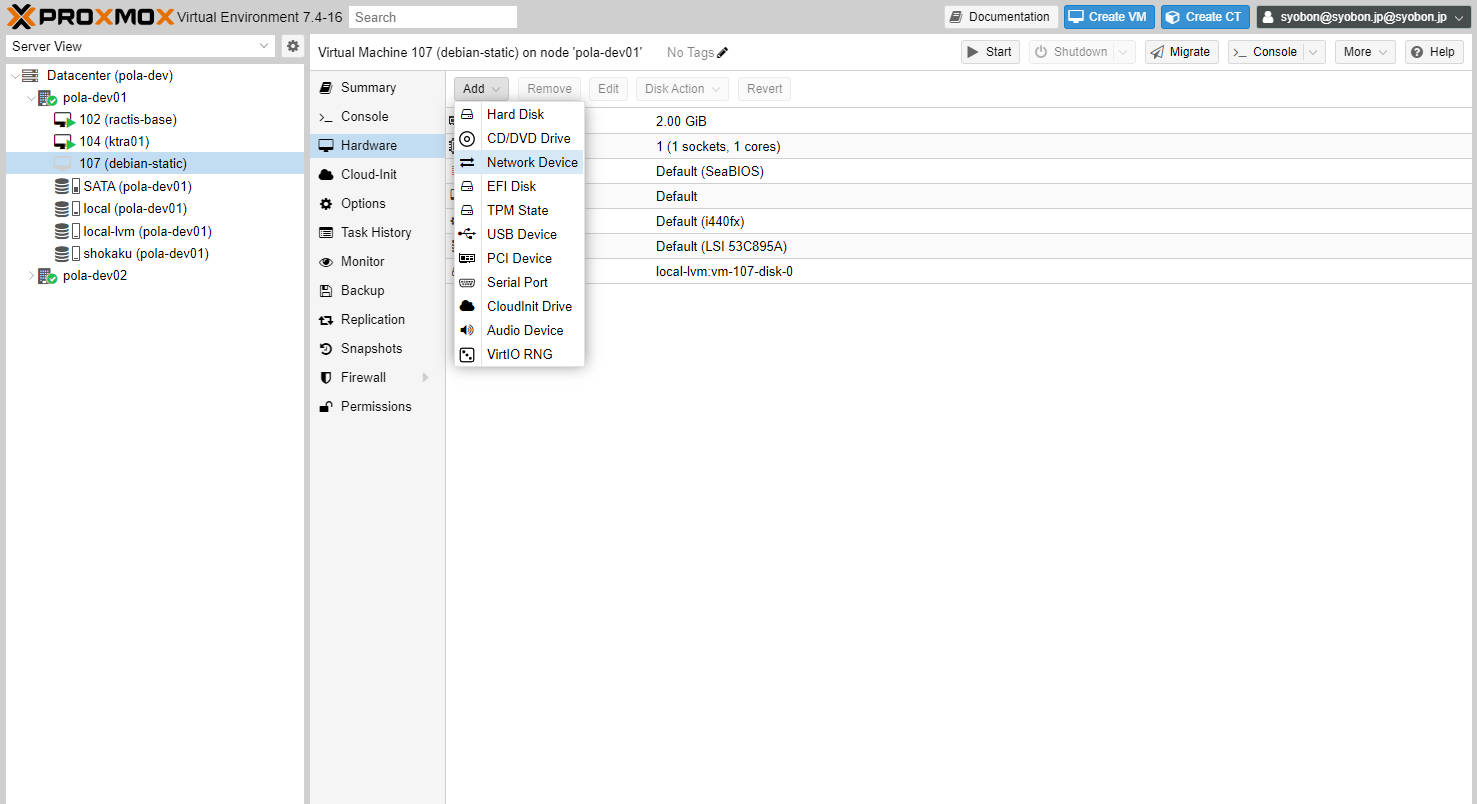The width and height of the screenshot is (1477, 804).
Task: Click the pencil icon to edit tags
Action: 723,53
